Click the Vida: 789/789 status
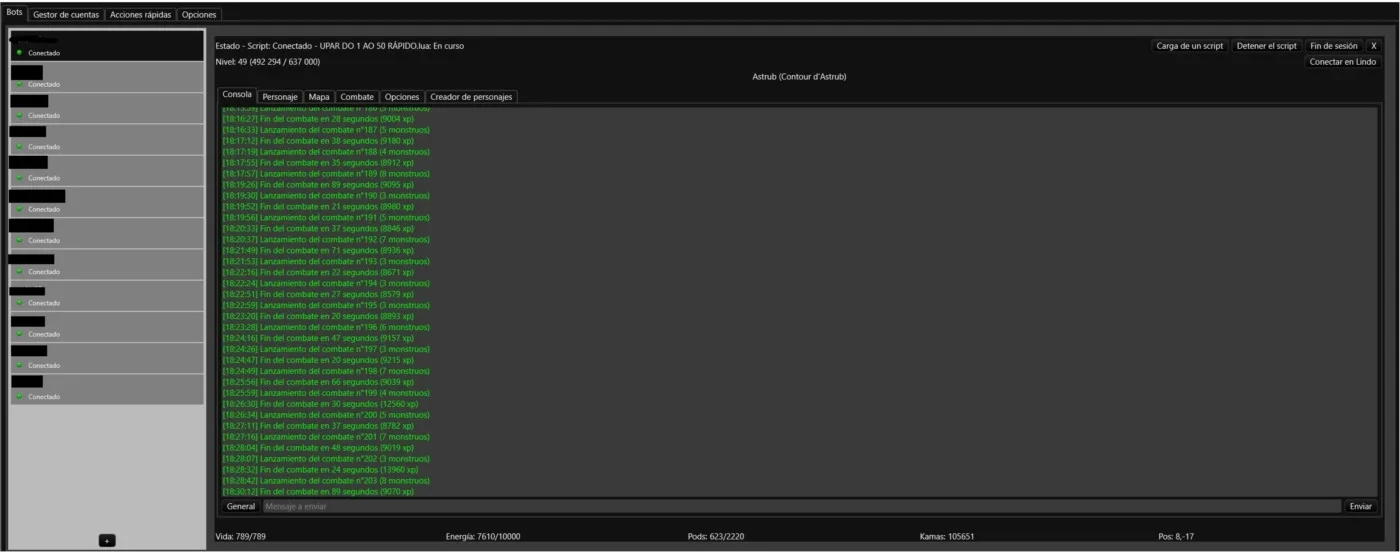Viewport: 1400px width, 552px height. click(241, 537)
